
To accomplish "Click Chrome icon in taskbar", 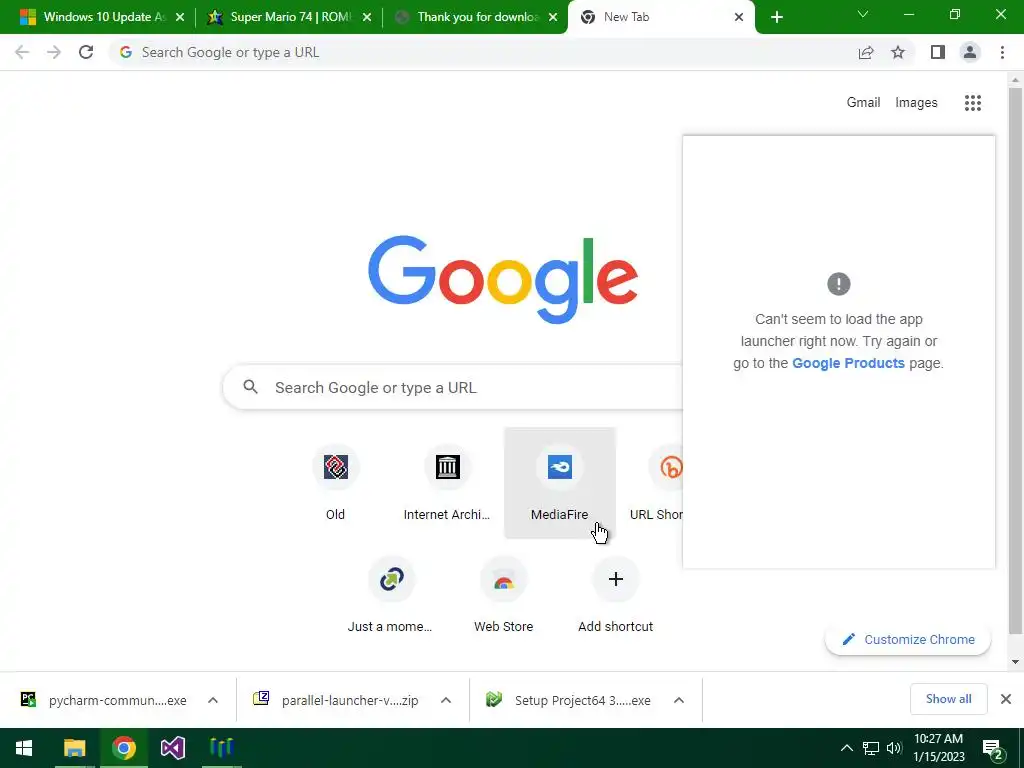I will point(123,748).
